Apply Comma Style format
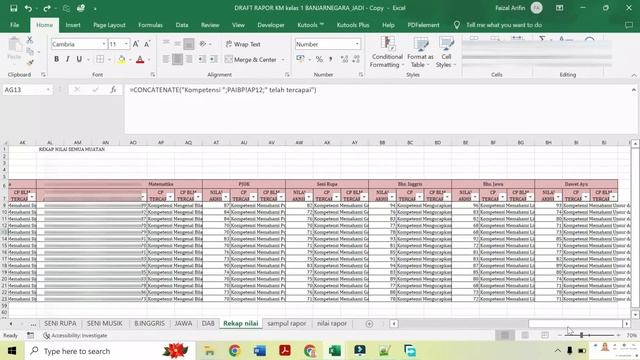Image resolution: width=640 pixels, height=360 pixels. click(330, 60)
